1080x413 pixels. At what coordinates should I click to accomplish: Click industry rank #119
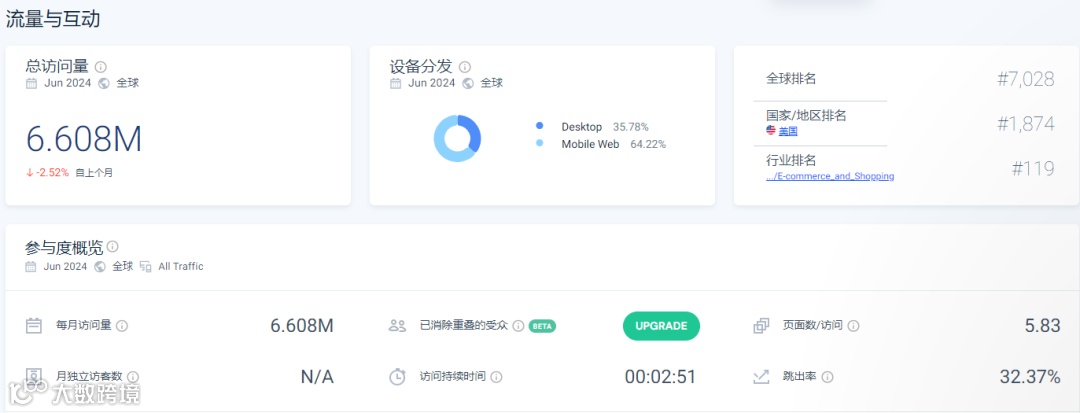[1033, 169]
